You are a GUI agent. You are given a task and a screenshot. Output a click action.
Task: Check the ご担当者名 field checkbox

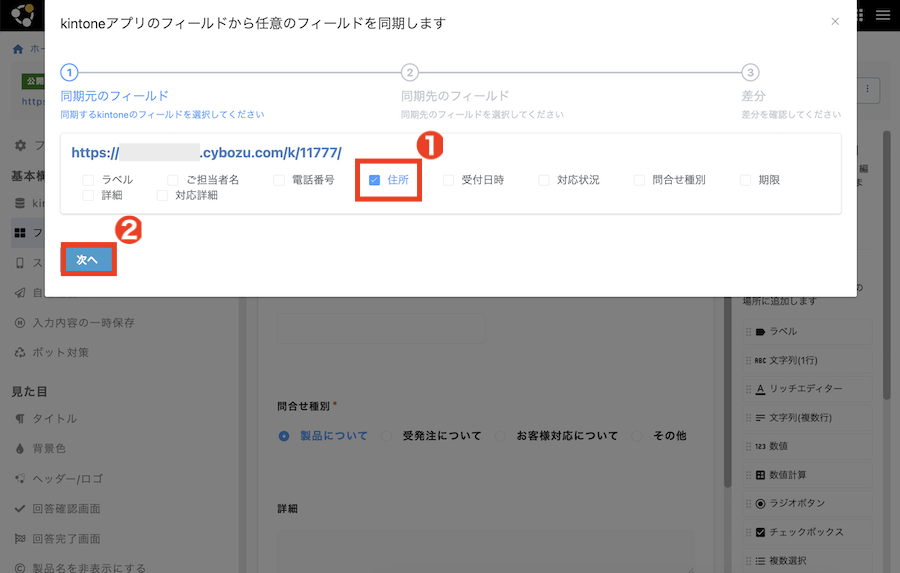[172, 180]
